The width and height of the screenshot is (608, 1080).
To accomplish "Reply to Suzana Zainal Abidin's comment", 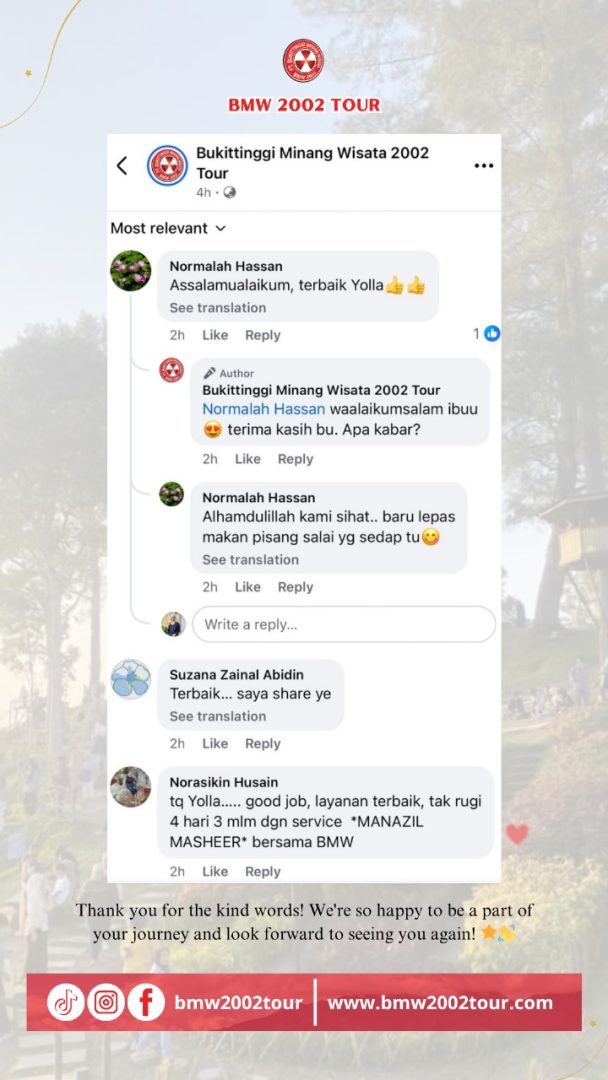I will pos(263,744).
